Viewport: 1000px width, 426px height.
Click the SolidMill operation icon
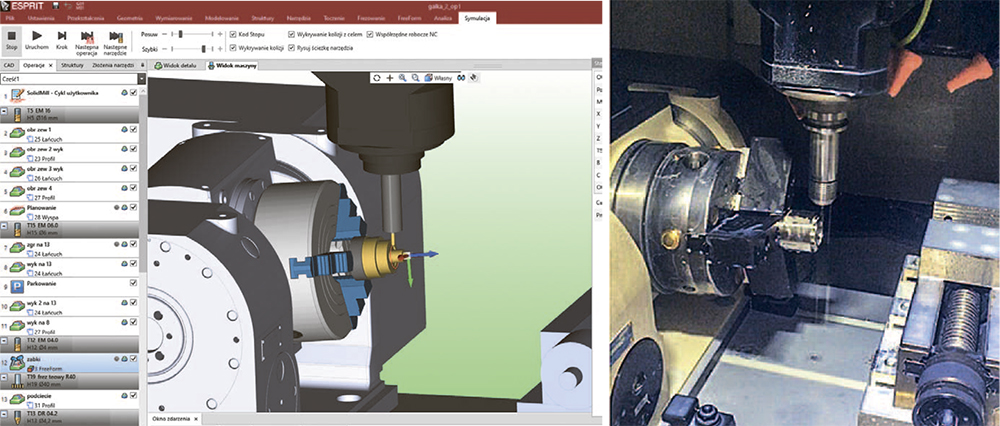tap(17, 96)
